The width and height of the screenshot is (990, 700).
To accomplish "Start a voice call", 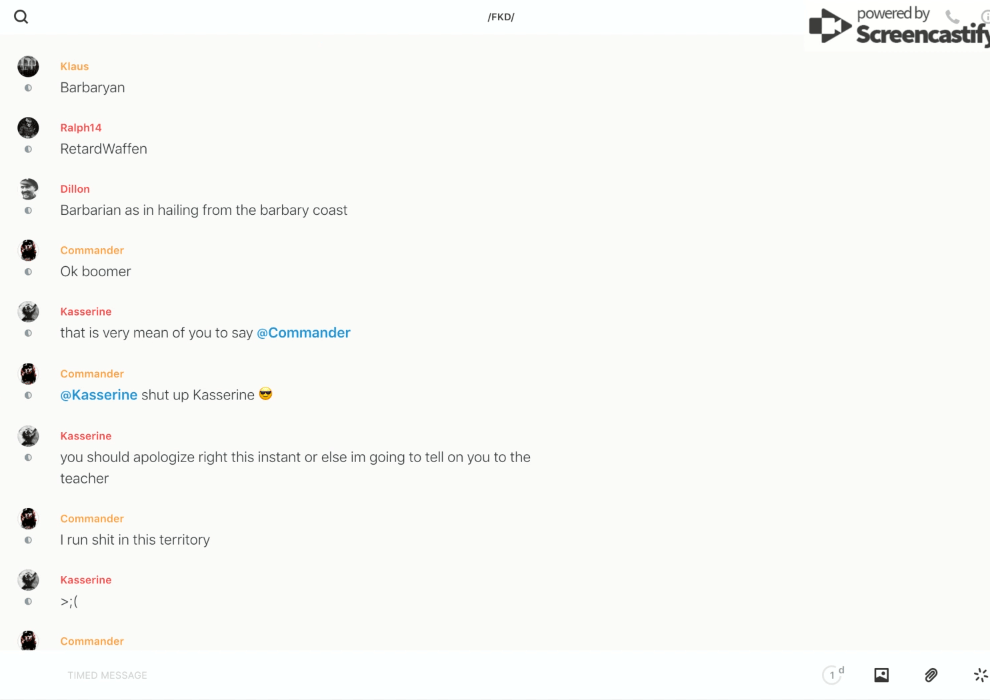I will coord(952,17).
